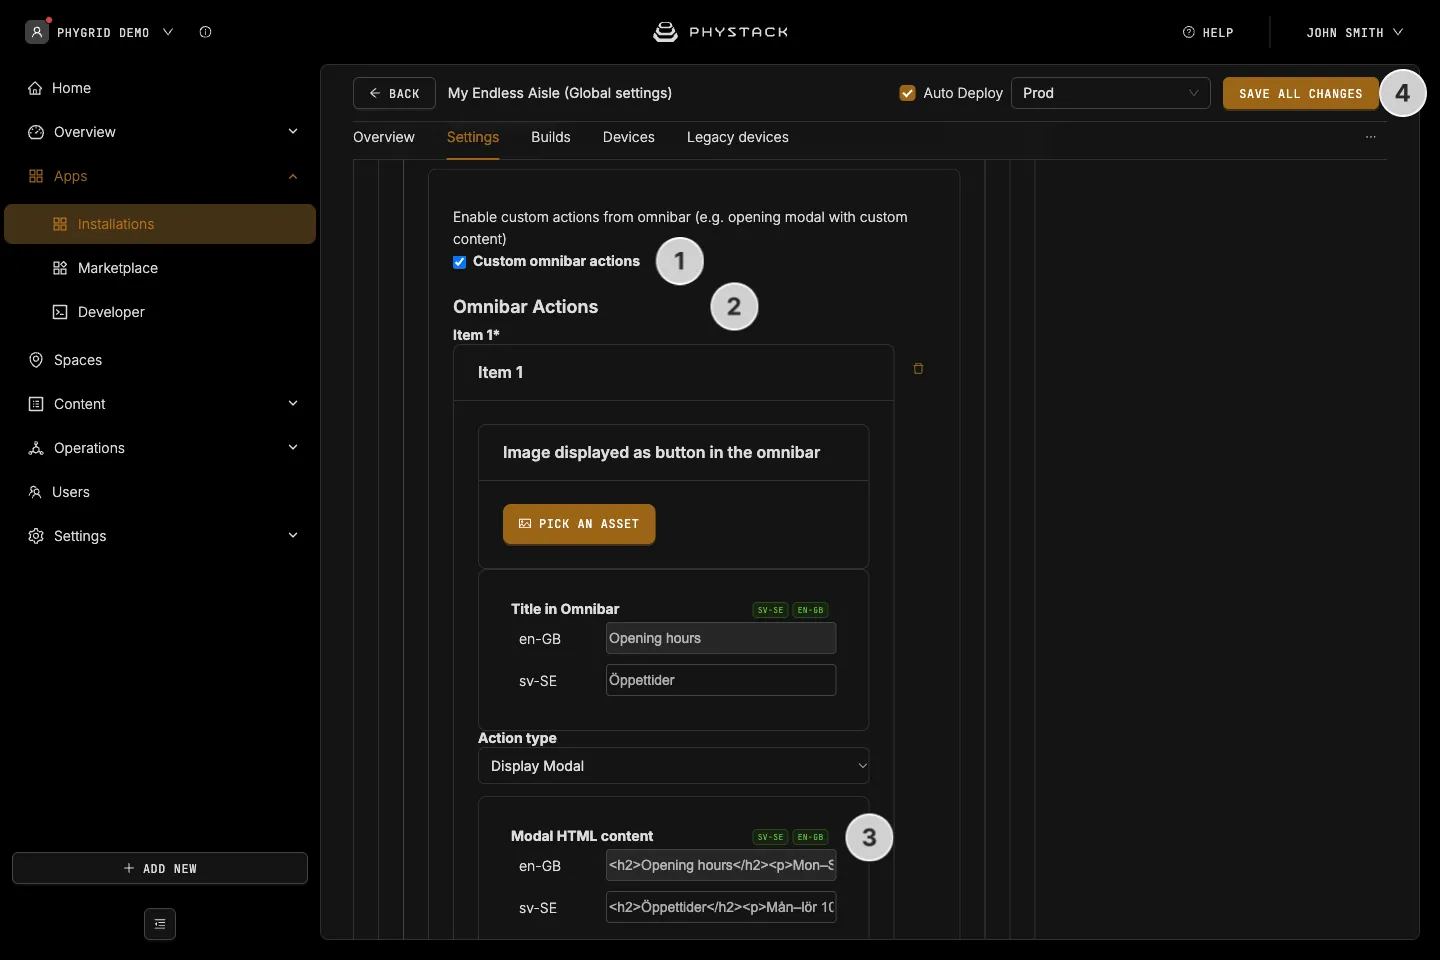Open Developer under Apps
This screenshot has width=1440, height=960.
160,312
